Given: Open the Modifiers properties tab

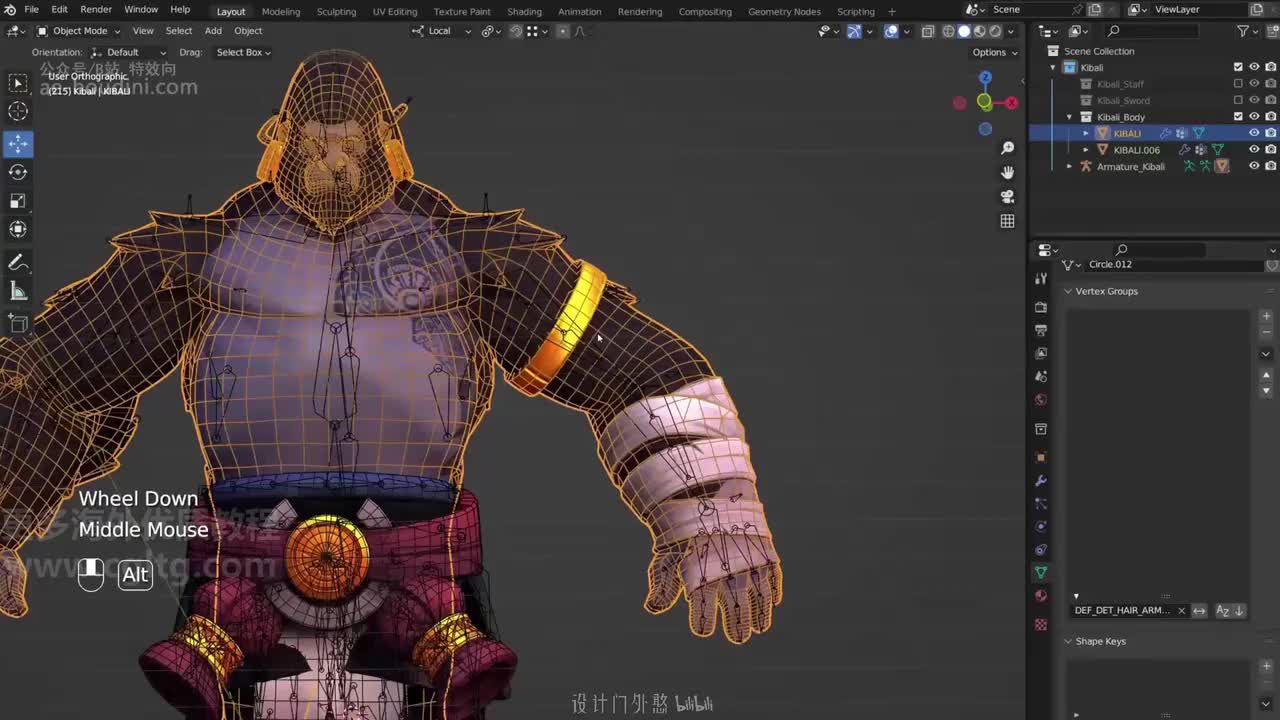Looking at the screenshot, I should tap(1041, 481).
